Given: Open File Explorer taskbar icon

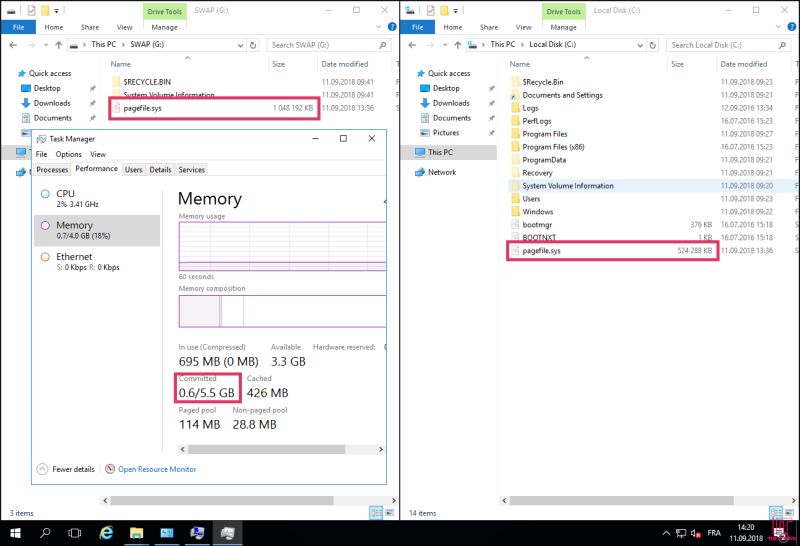Looking at the screenshot, I should (x=136, y=533).
